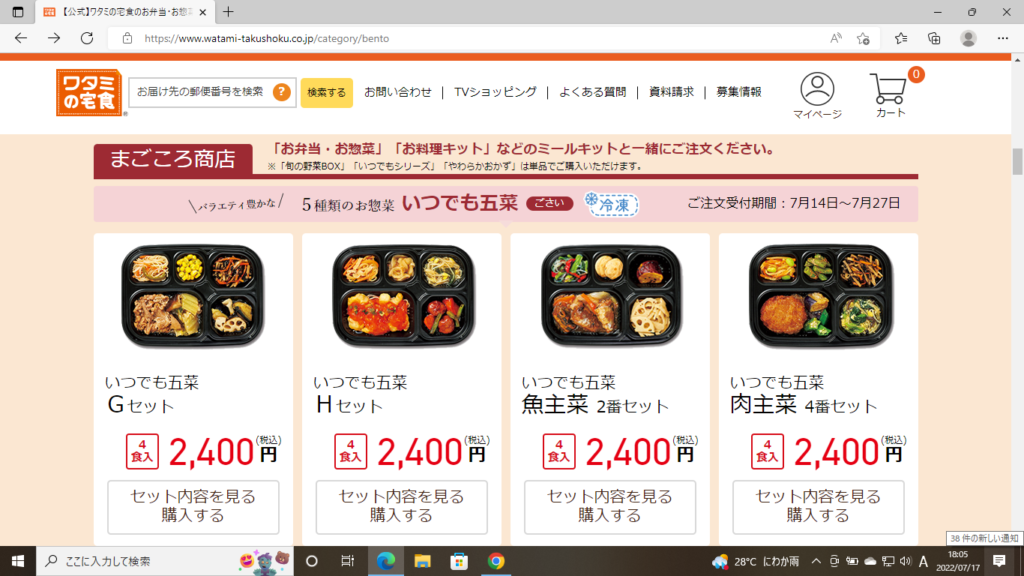The width and height of the screenshot is (1024, 576).
Task: Open browser Collections icon
Action: [x=934, y=39]
